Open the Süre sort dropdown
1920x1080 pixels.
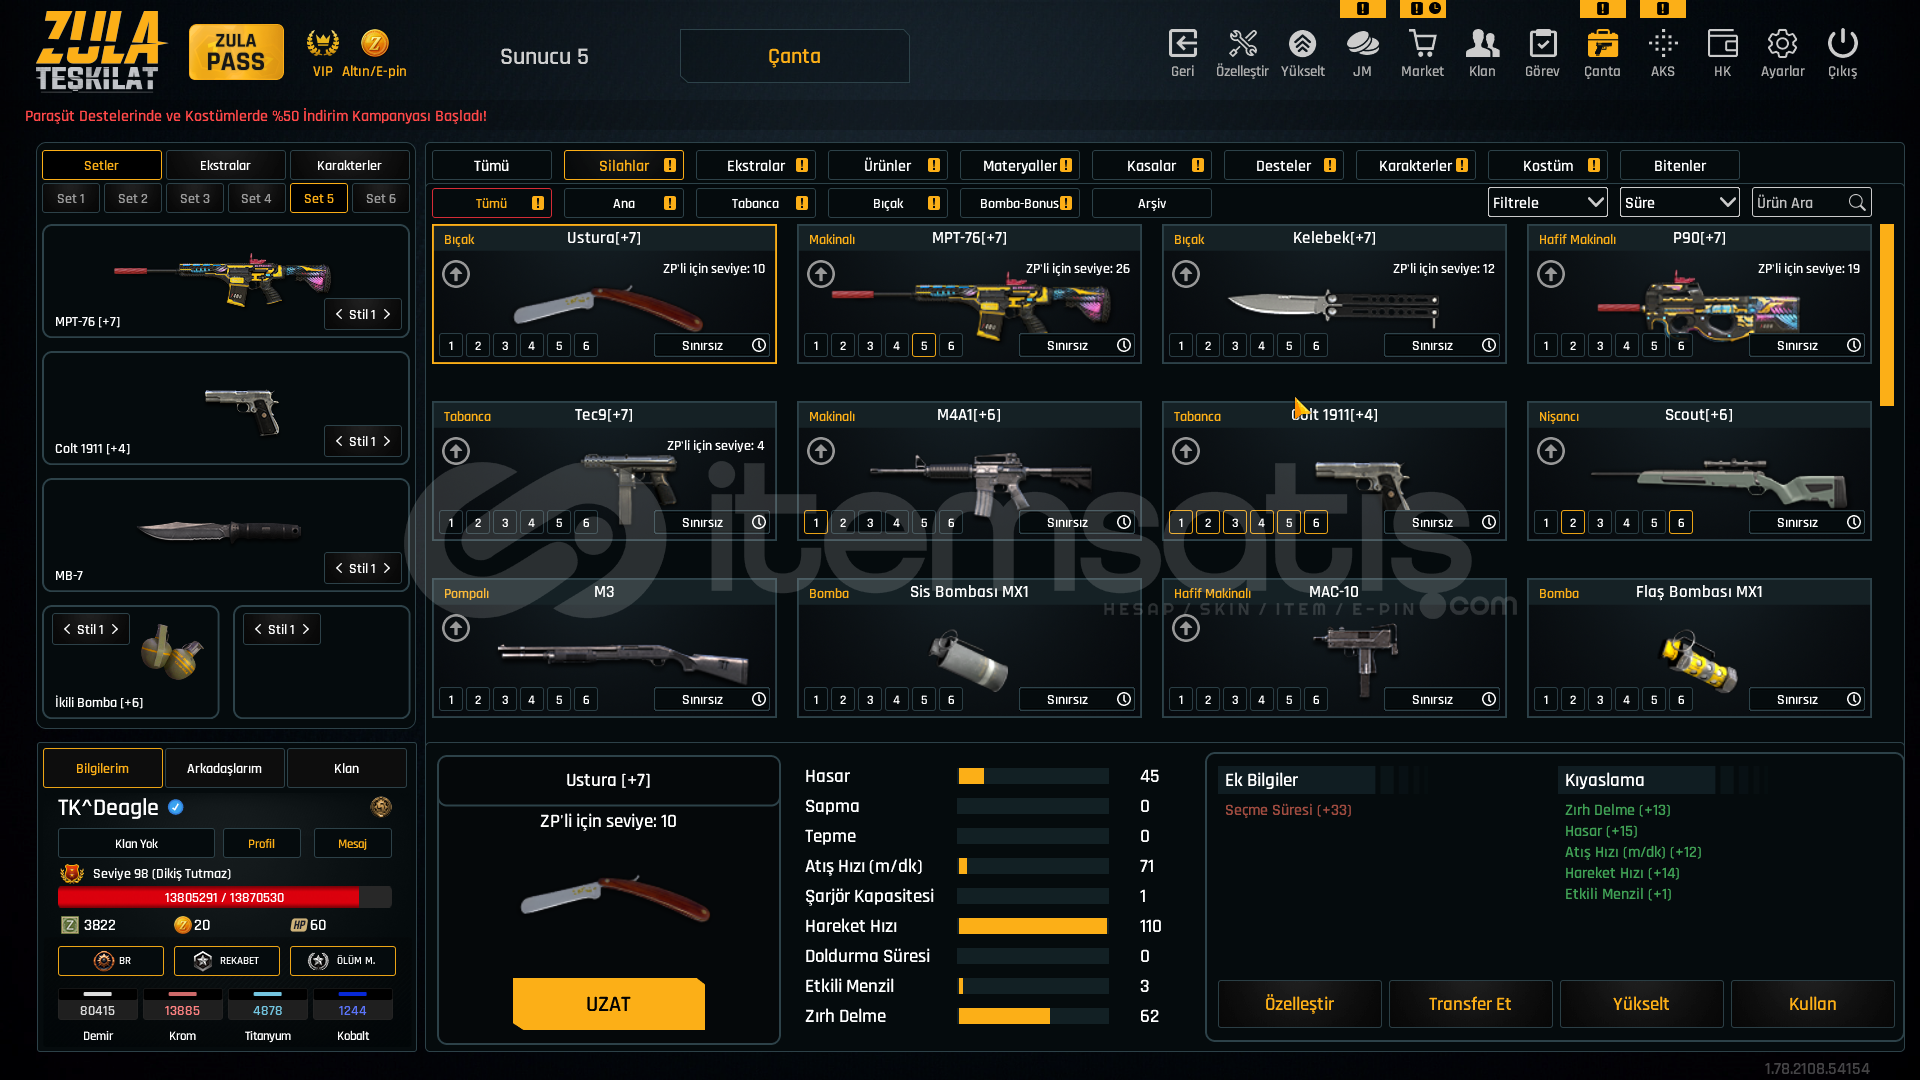(1679, 202)
